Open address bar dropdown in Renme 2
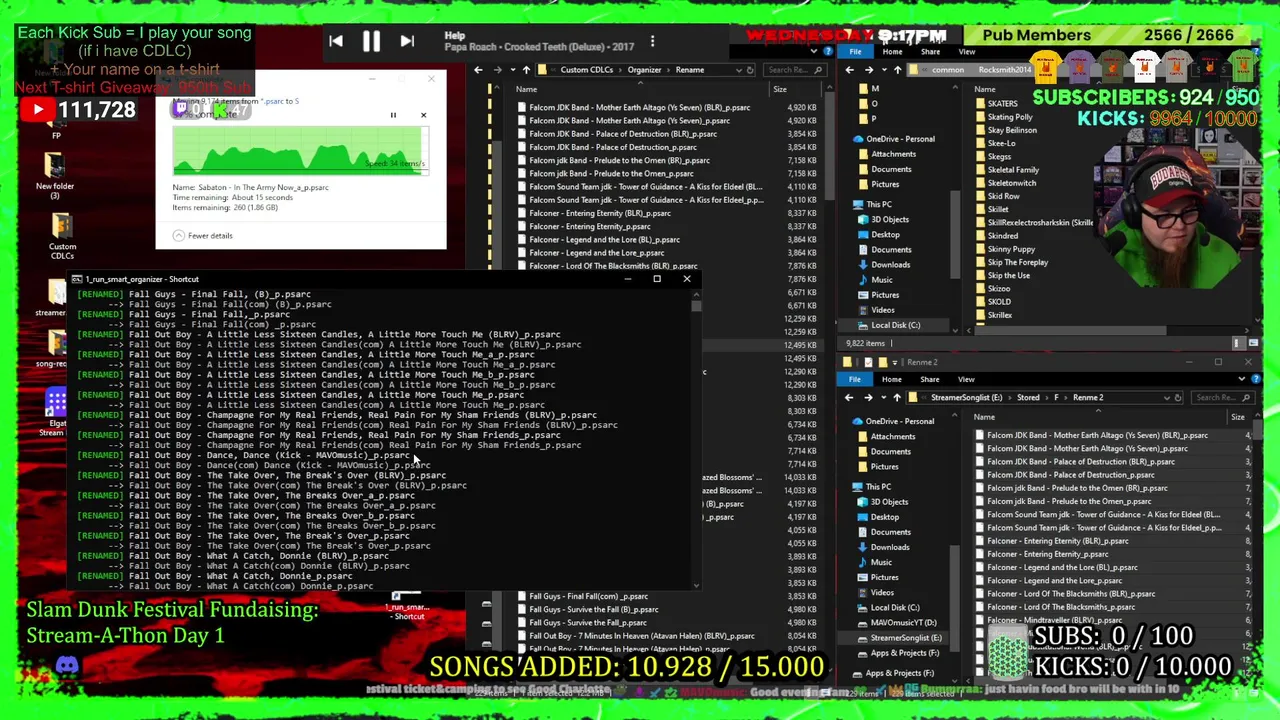 (1166, 398)
